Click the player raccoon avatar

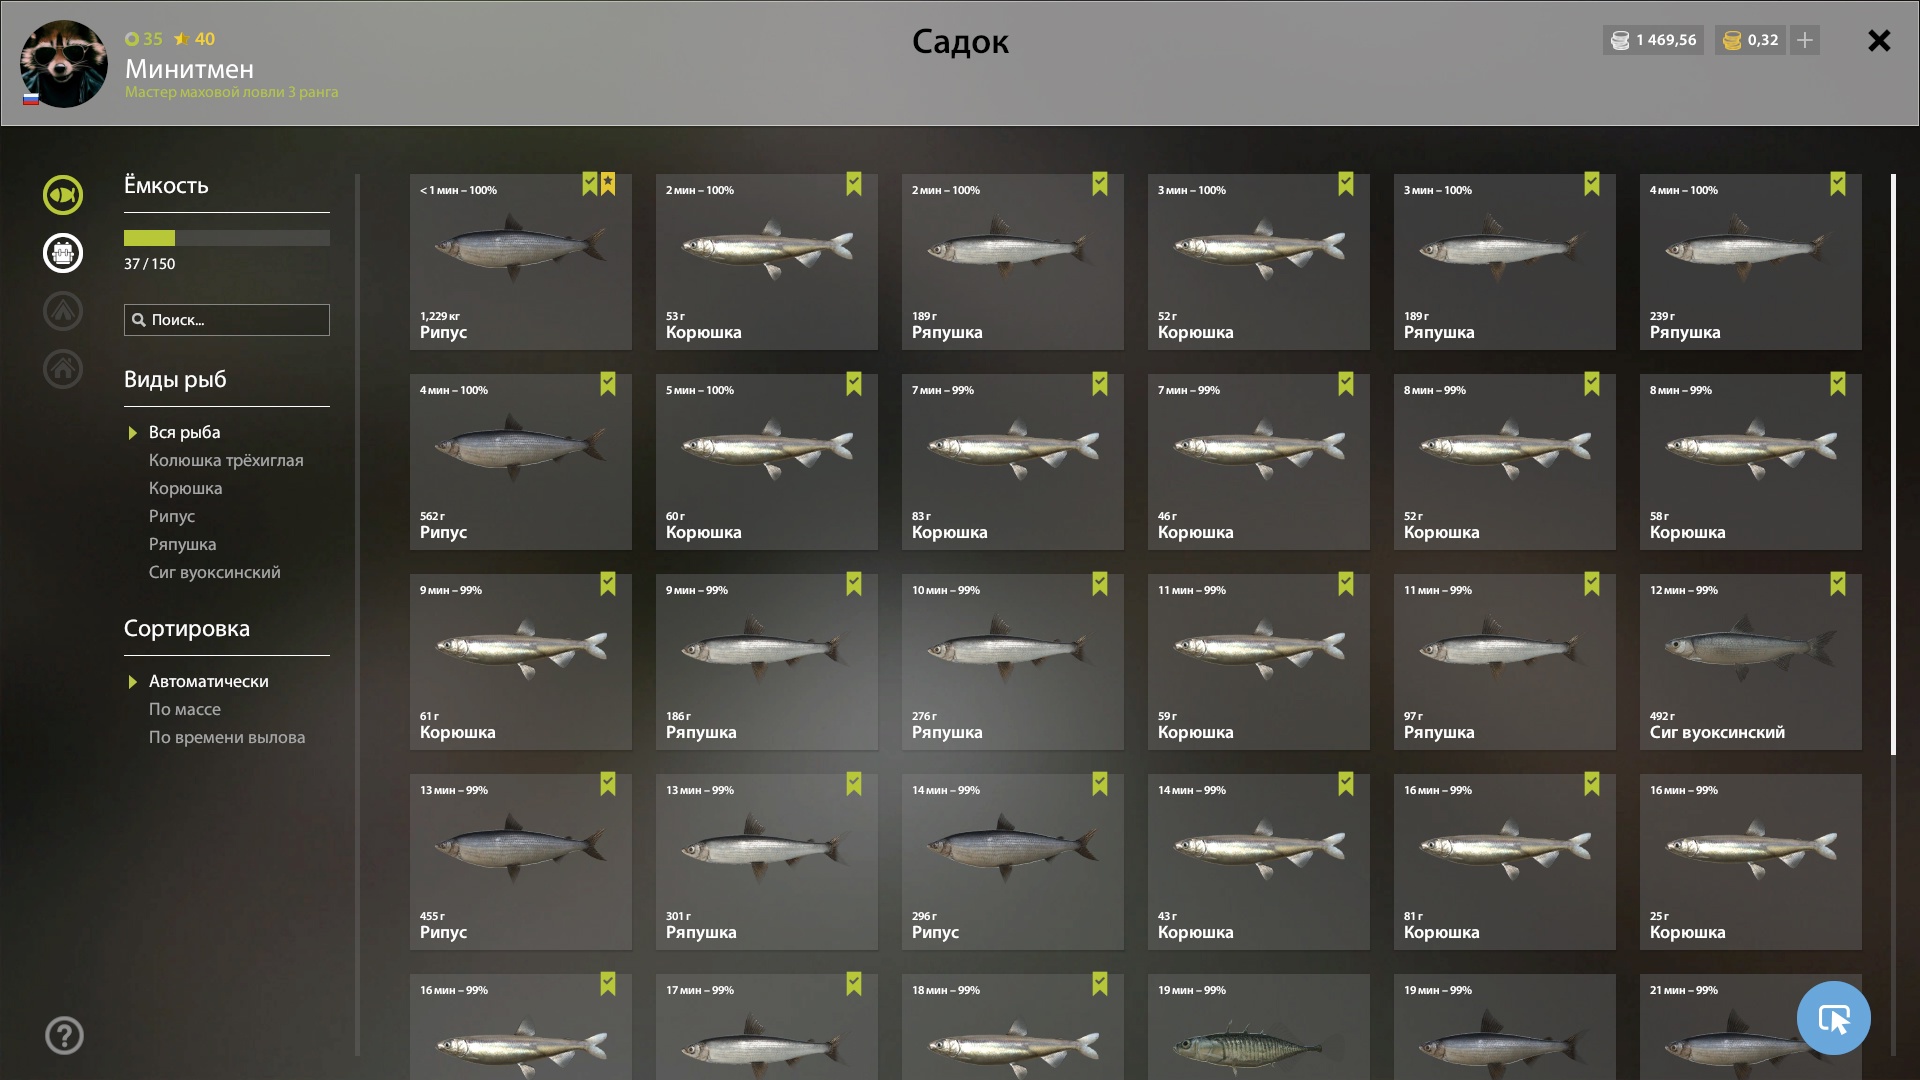pyautogui.click(x=64, y=64)
